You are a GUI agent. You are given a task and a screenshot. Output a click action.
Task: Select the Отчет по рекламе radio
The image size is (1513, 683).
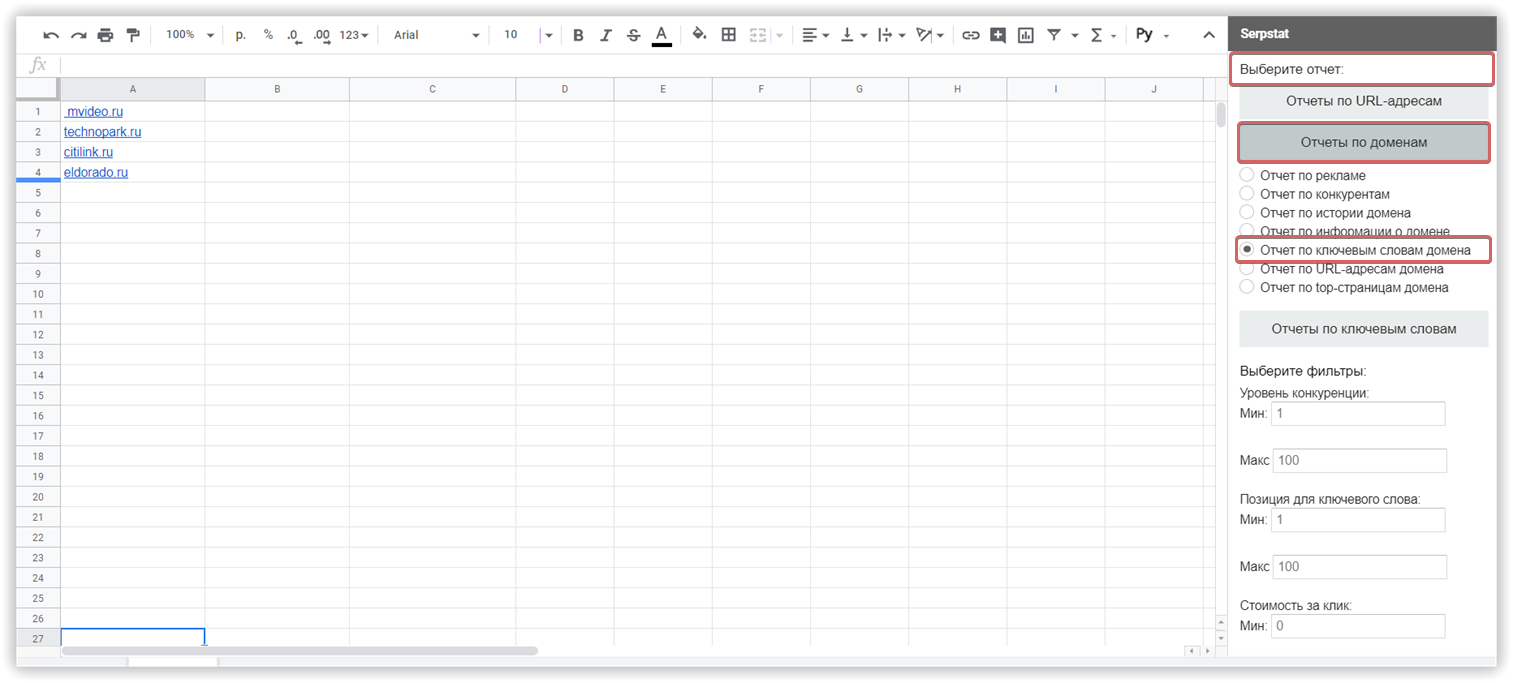click(x=1247, y=175)
